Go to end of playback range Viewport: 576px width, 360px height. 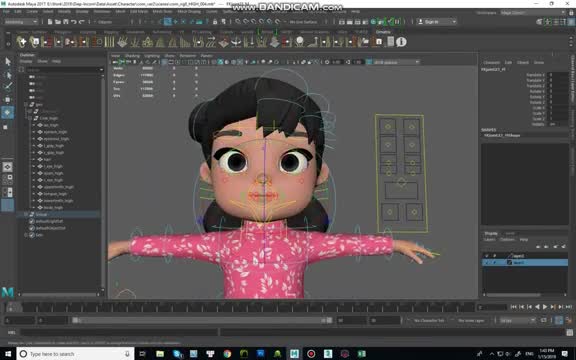[569, 307]
